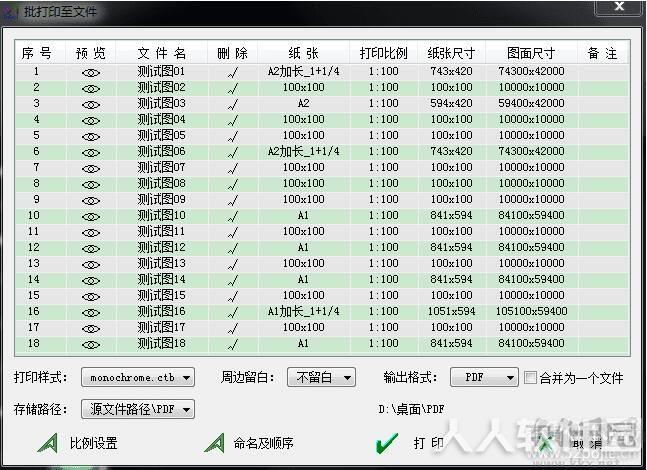The height and width of the screenshot is (470, 647).
Task: Preview 测试图11 via eye icon
Action: (x=91, y=233)
